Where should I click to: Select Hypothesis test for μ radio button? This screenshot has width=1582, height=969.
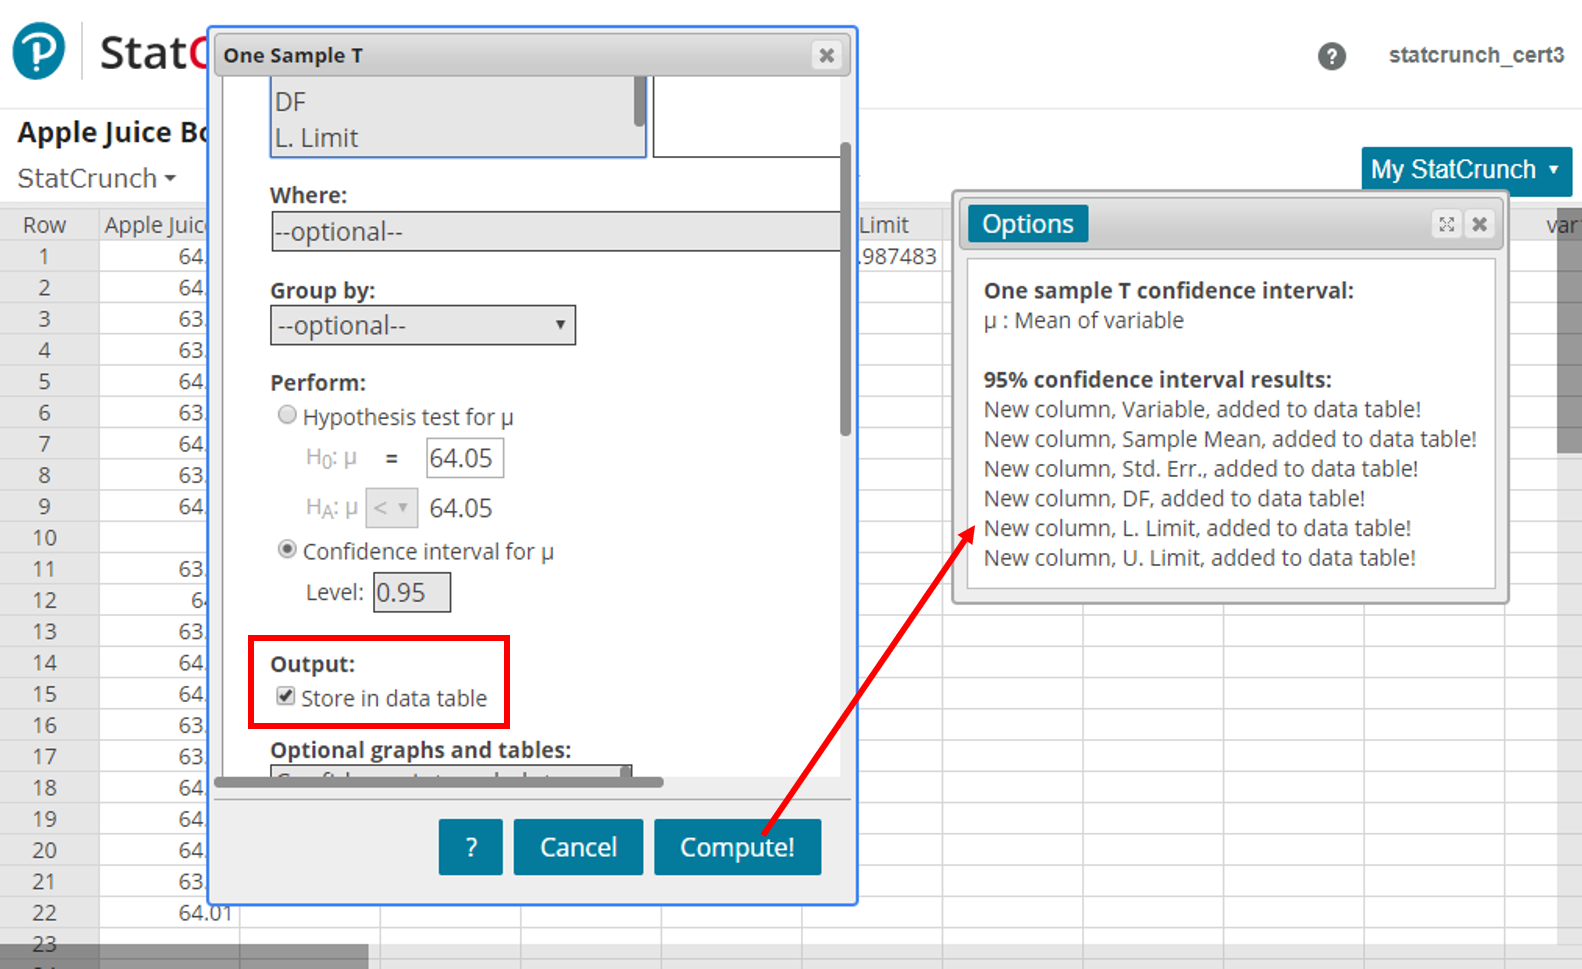288,415
